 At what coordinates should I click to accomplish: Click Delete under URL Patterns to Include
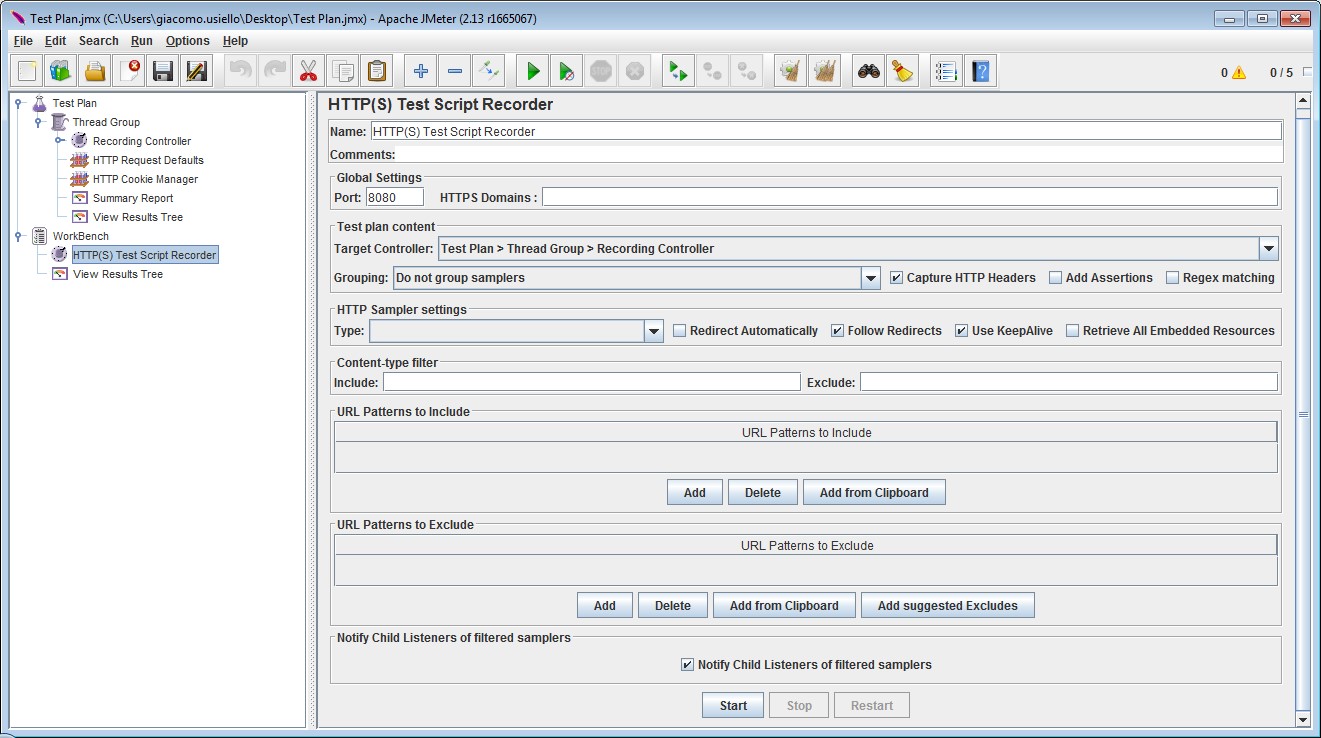click(763, 493)
